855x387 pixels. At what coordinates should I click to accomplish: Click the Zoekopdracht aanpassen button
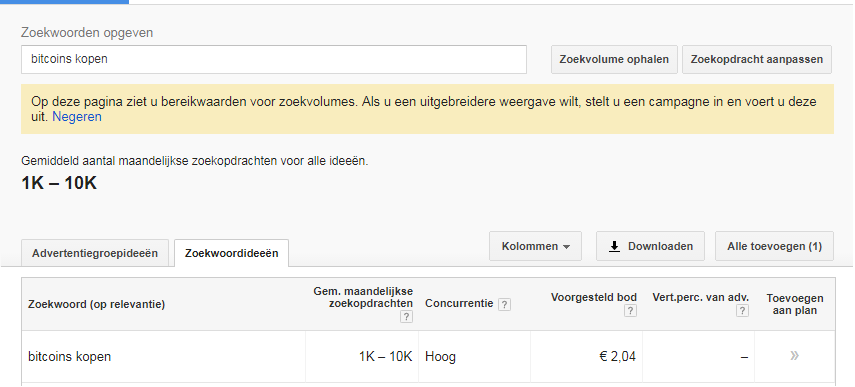click(x=757, y=59)
